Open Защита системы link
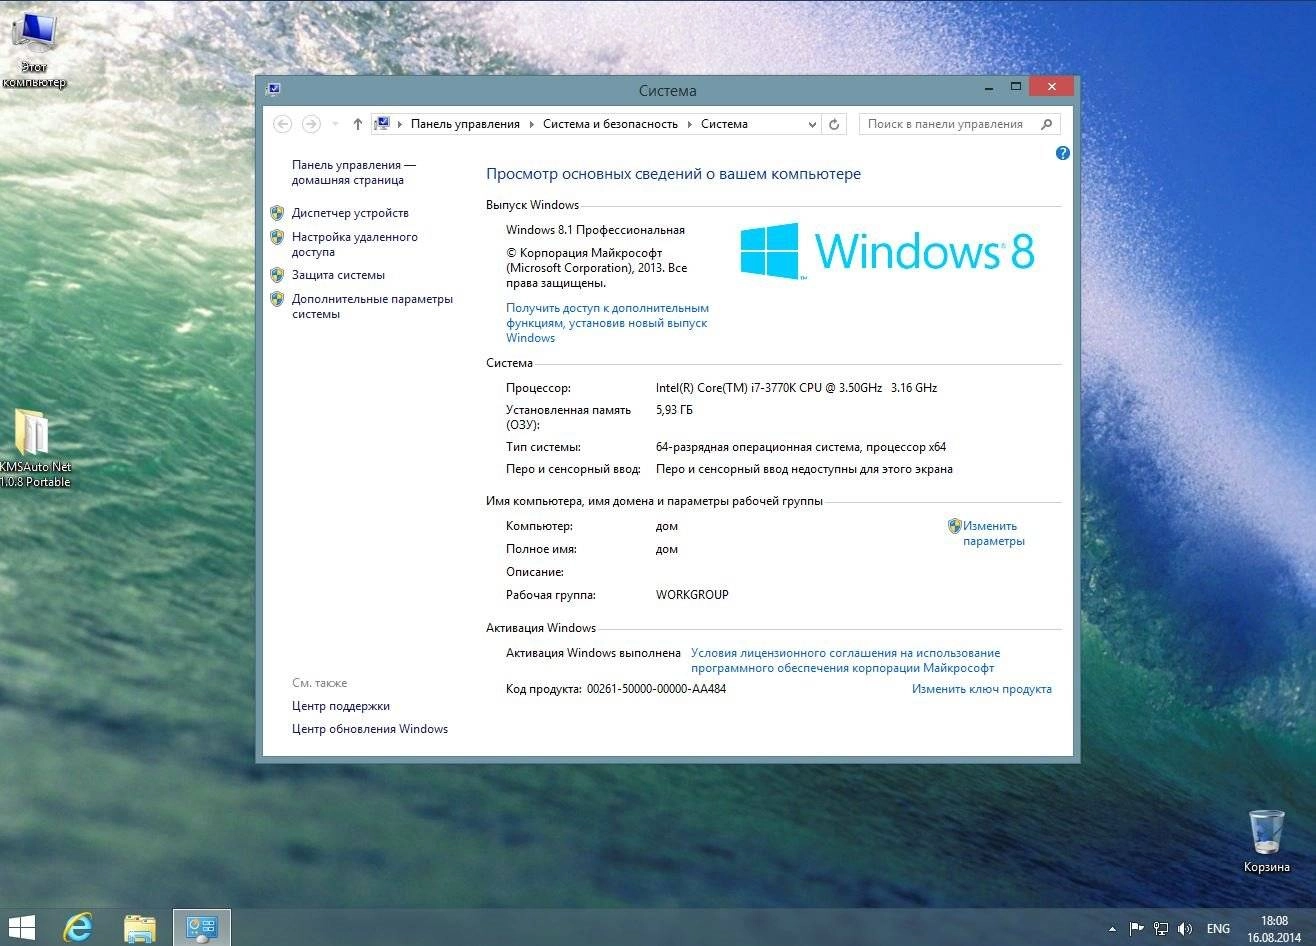Screen dimensions: 1316x946 tap(338, 275)
